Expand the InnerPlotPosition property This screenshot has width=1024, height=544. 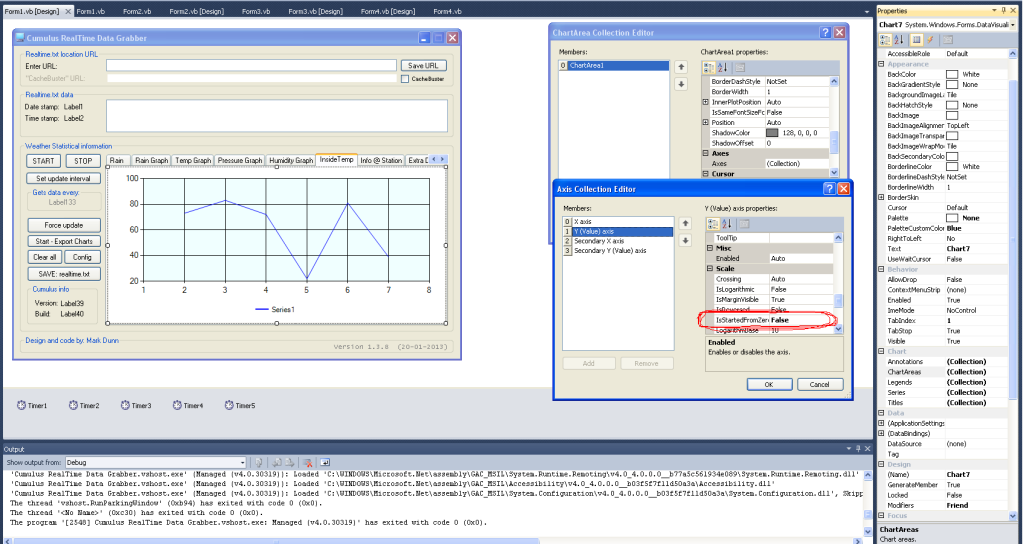click(x=706, y=102)
